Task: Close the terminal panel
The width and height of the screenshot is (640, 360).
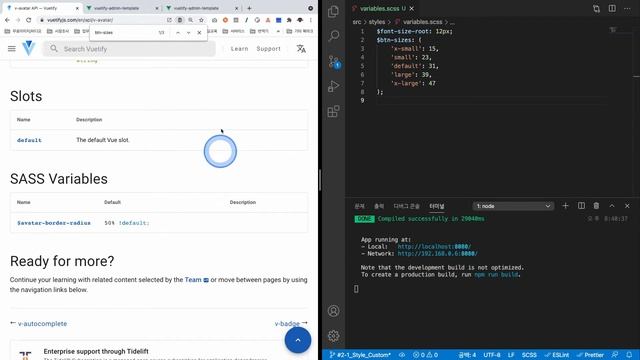Action: coord(627,206)
